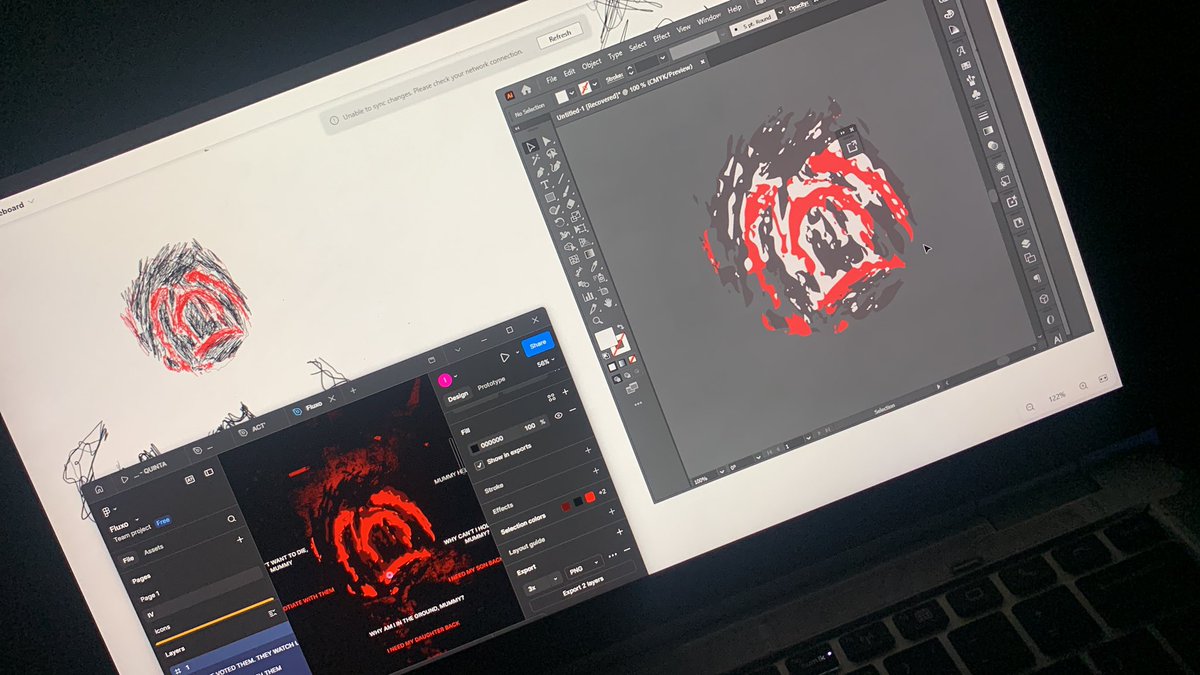
Task: Select the Zoom tool in Illustrator
Action: [x=598, y=321]
